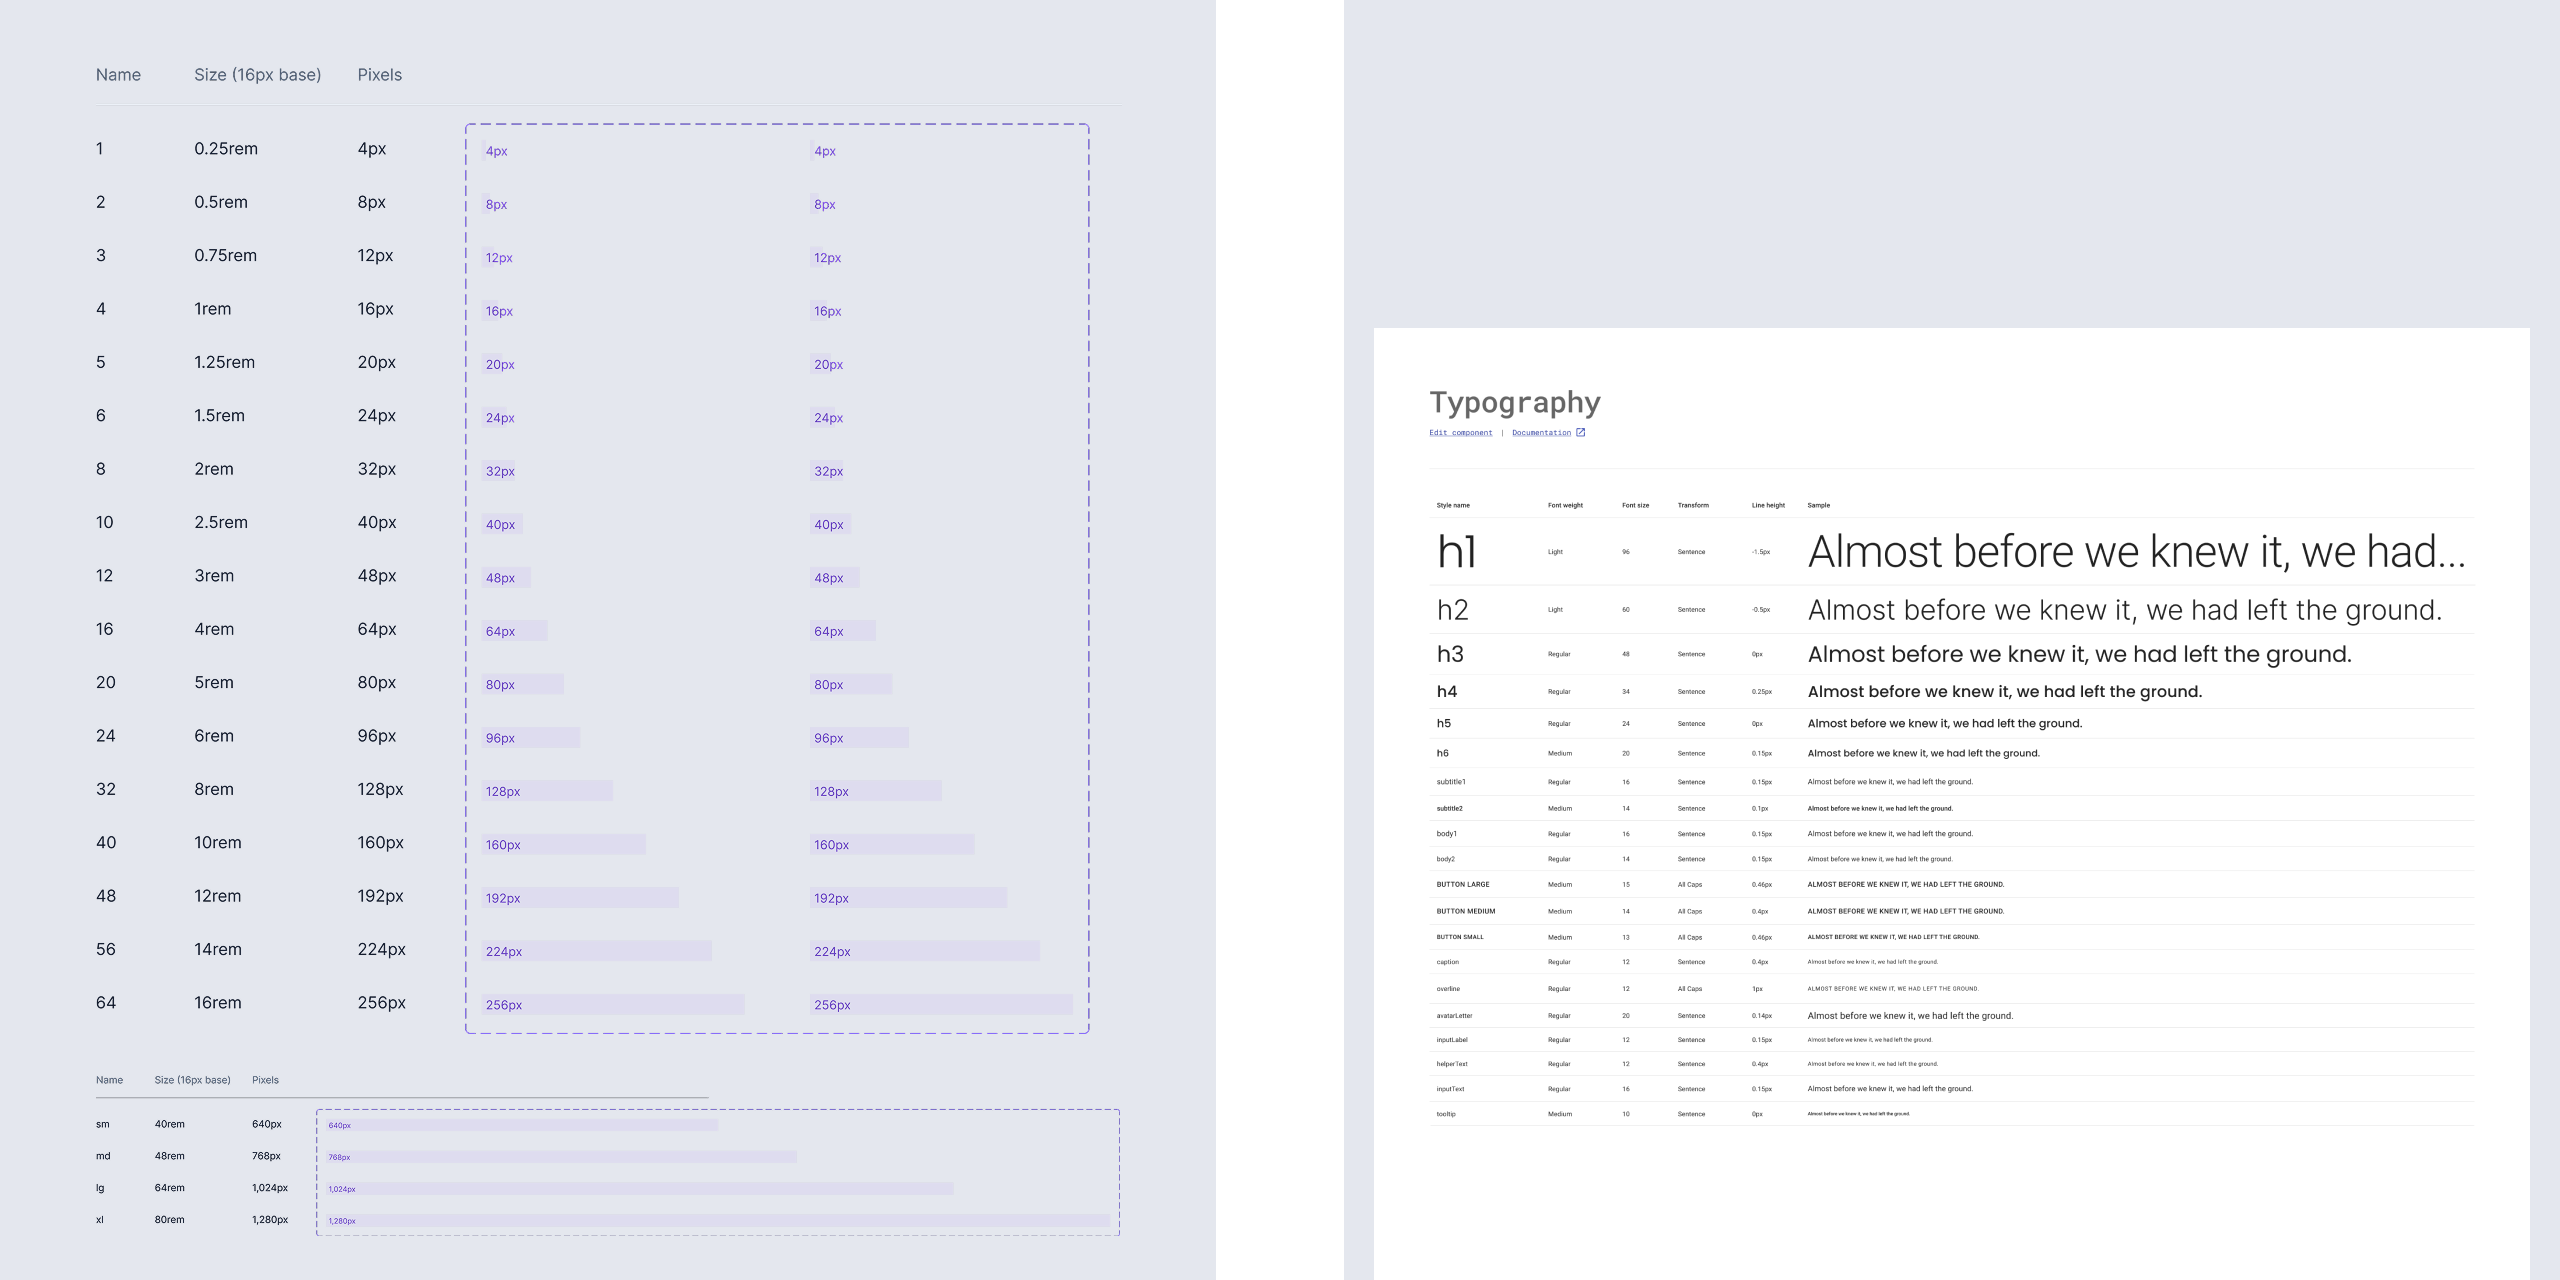Image resolution: width=2560 pixels, height=1280 pixels.
Task: Click the 40rem breakpoint size
Action: (x=170, y=1125)
